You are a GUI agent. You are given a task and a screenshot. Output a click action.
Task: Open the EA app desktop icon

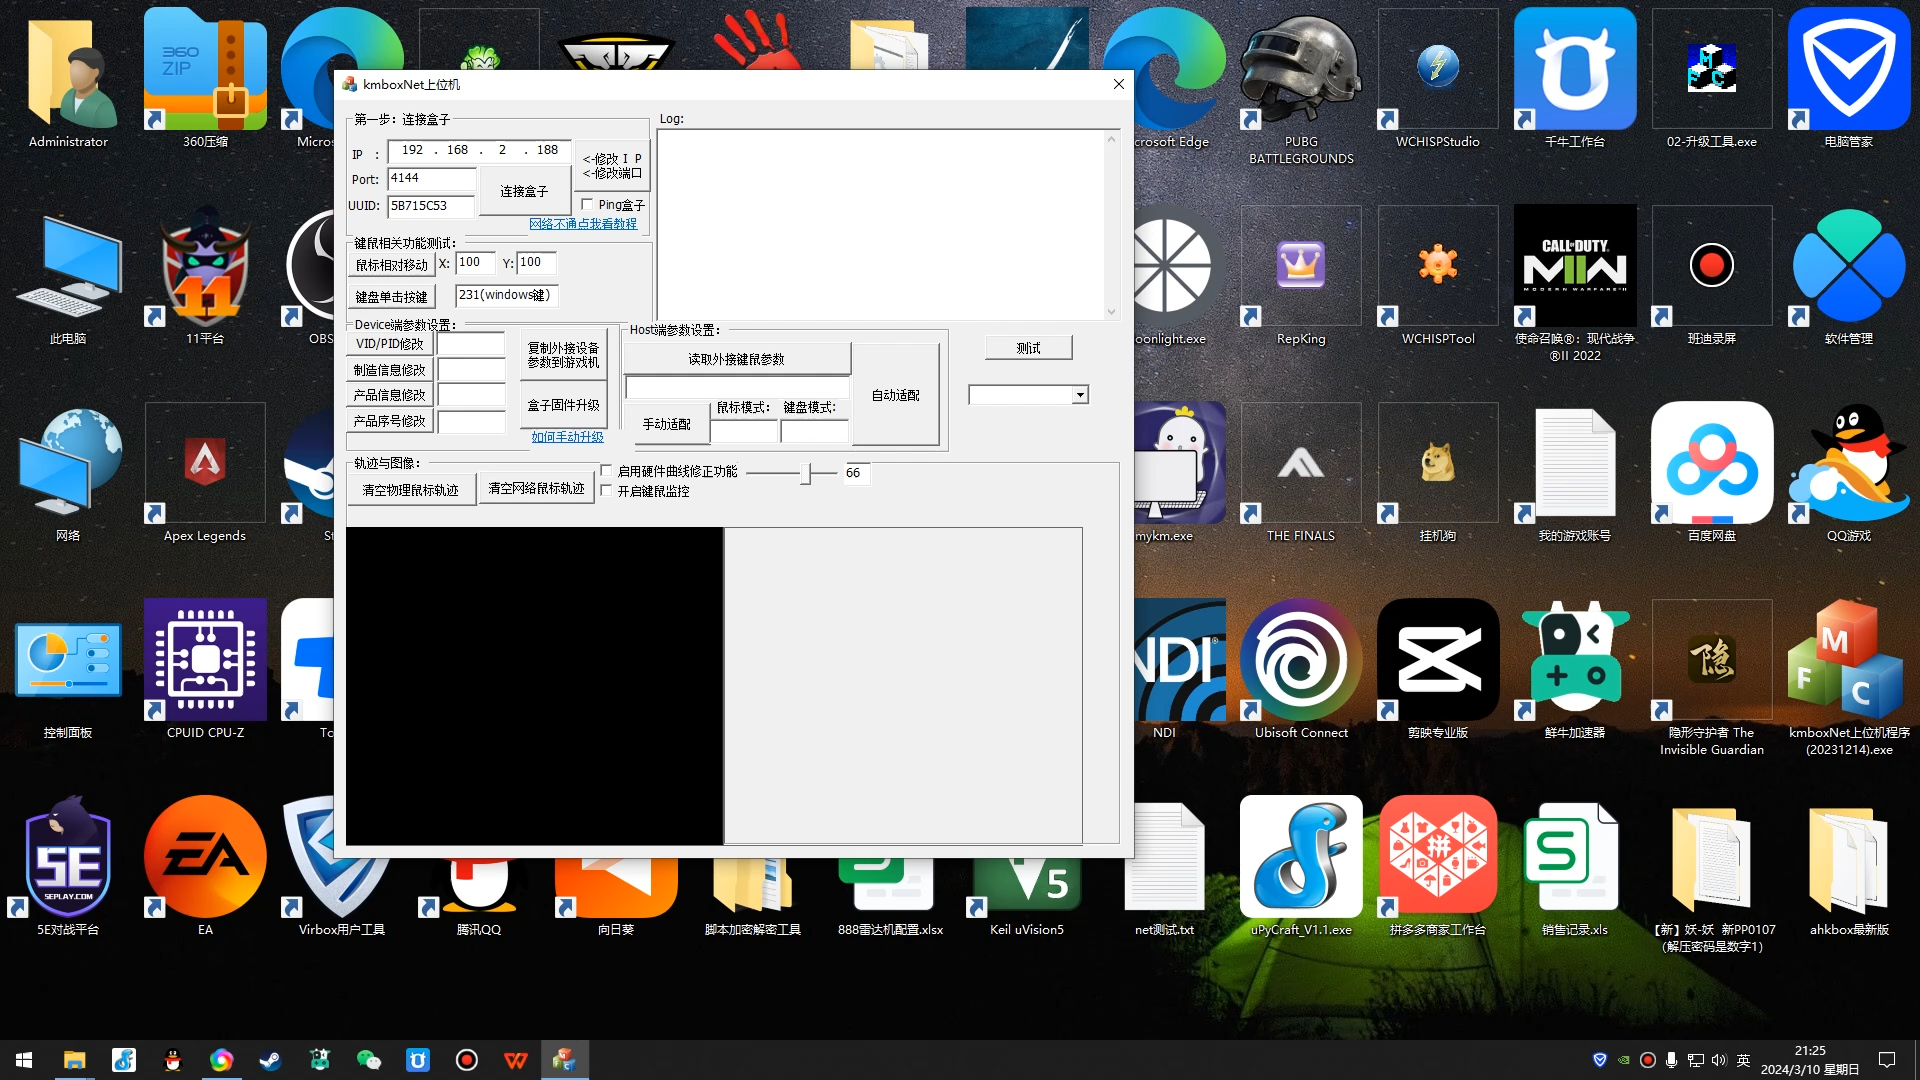click(205, 858)
